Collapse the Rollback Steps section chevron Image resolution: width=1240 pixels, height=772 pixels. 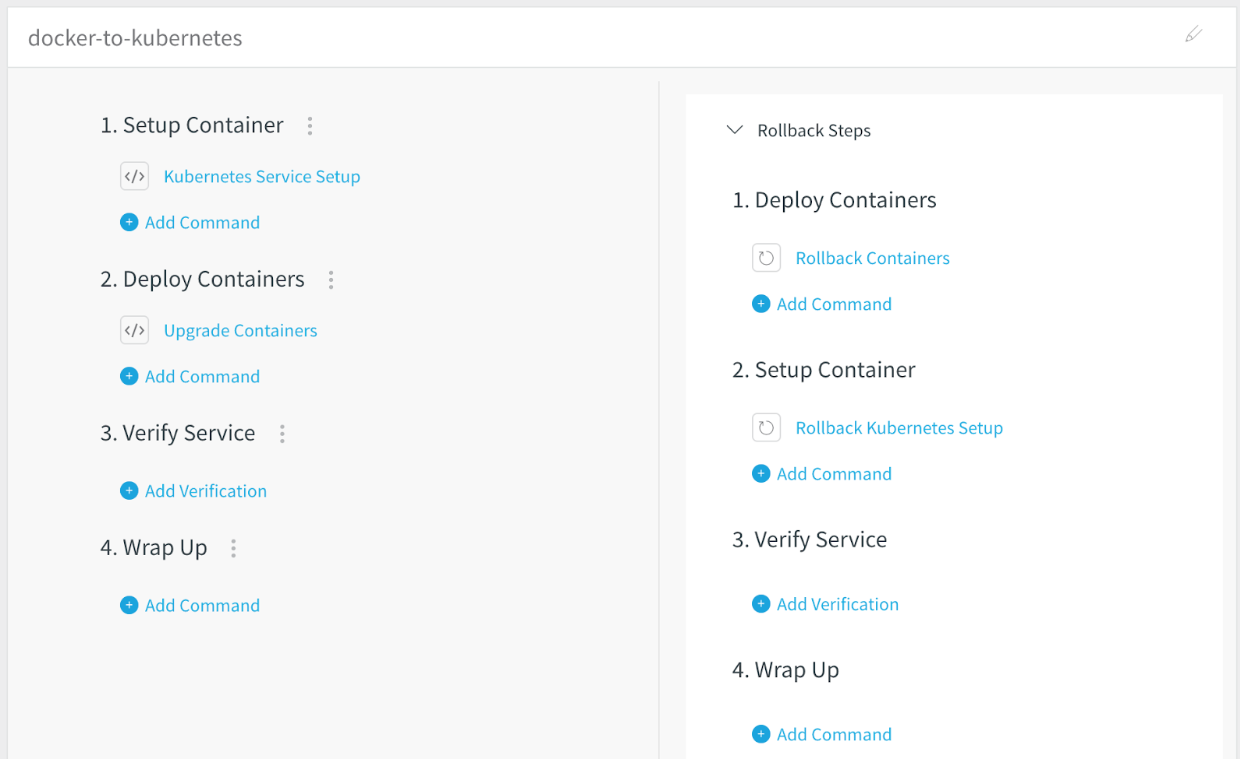point(735,131)
